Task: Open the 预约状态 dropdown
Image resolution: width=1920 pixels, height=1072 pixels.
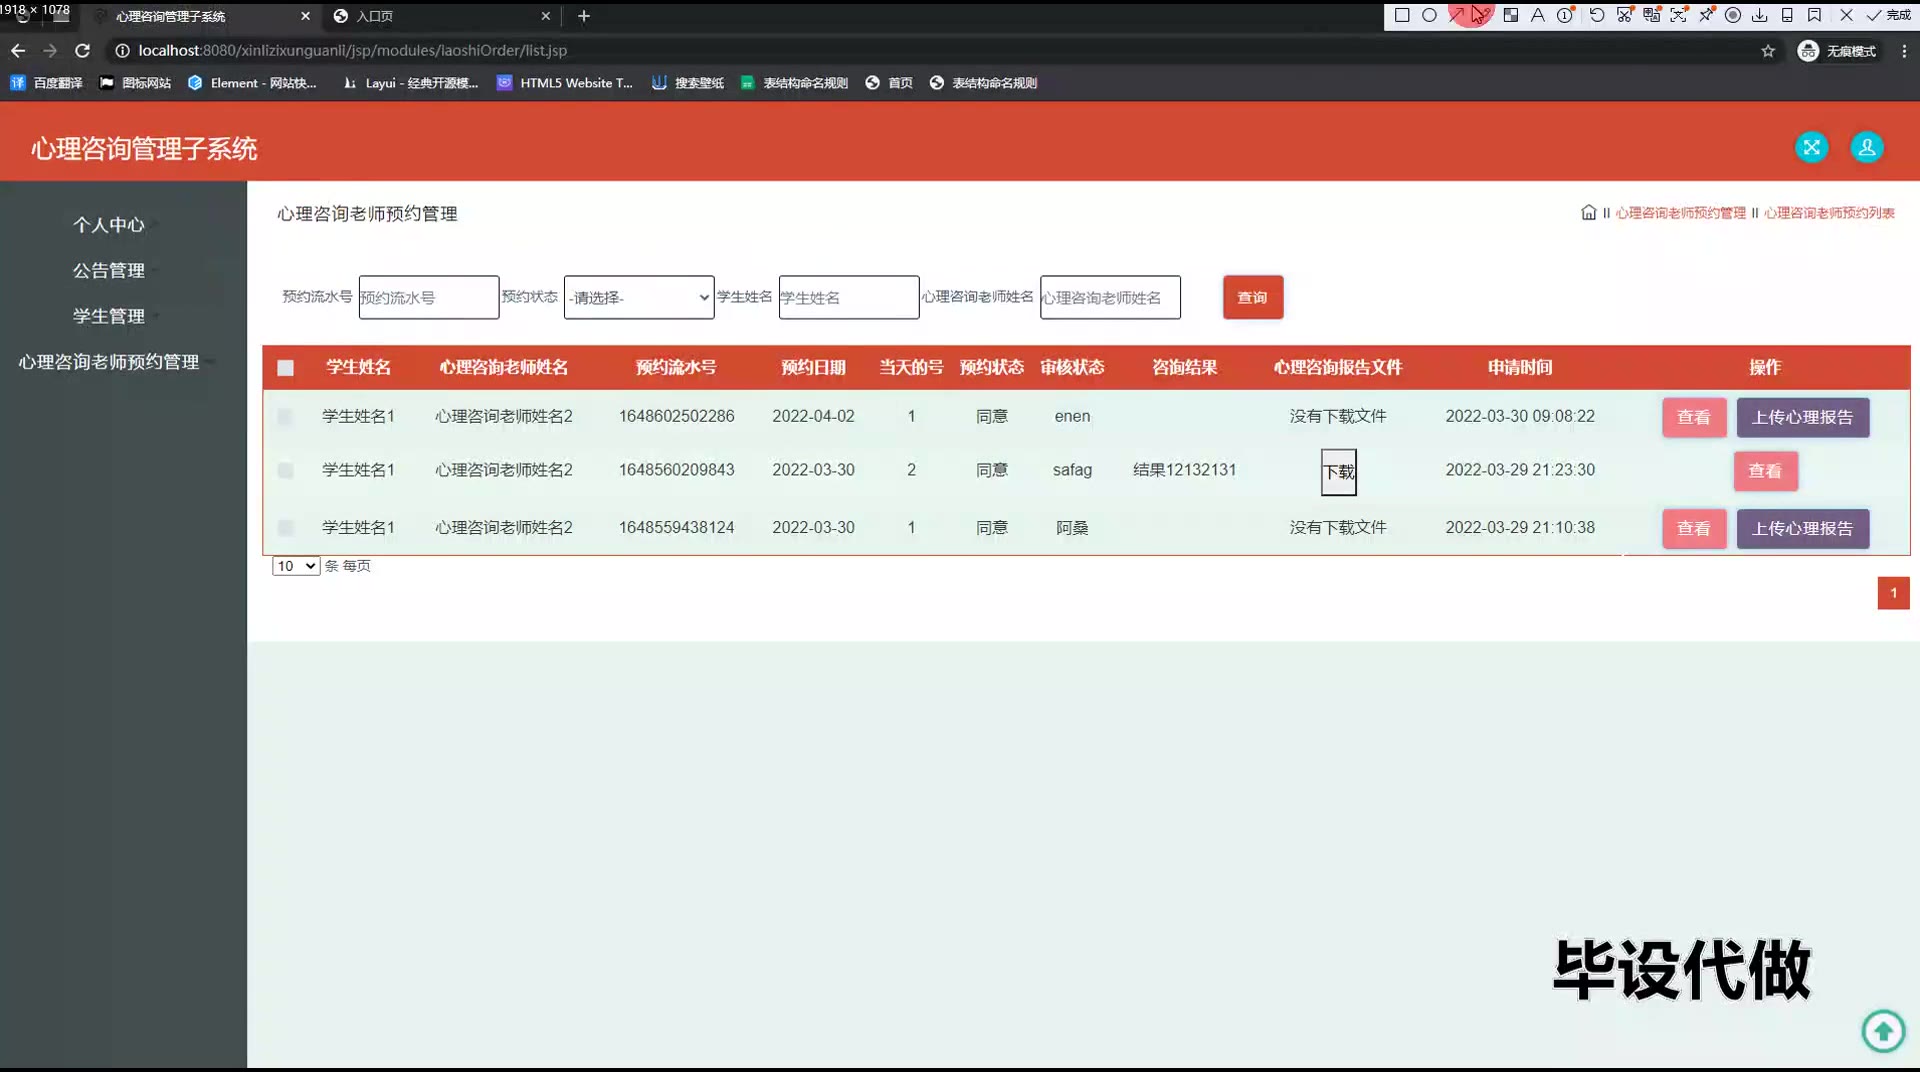Action: pyautogui.click(x=639, y=298)
